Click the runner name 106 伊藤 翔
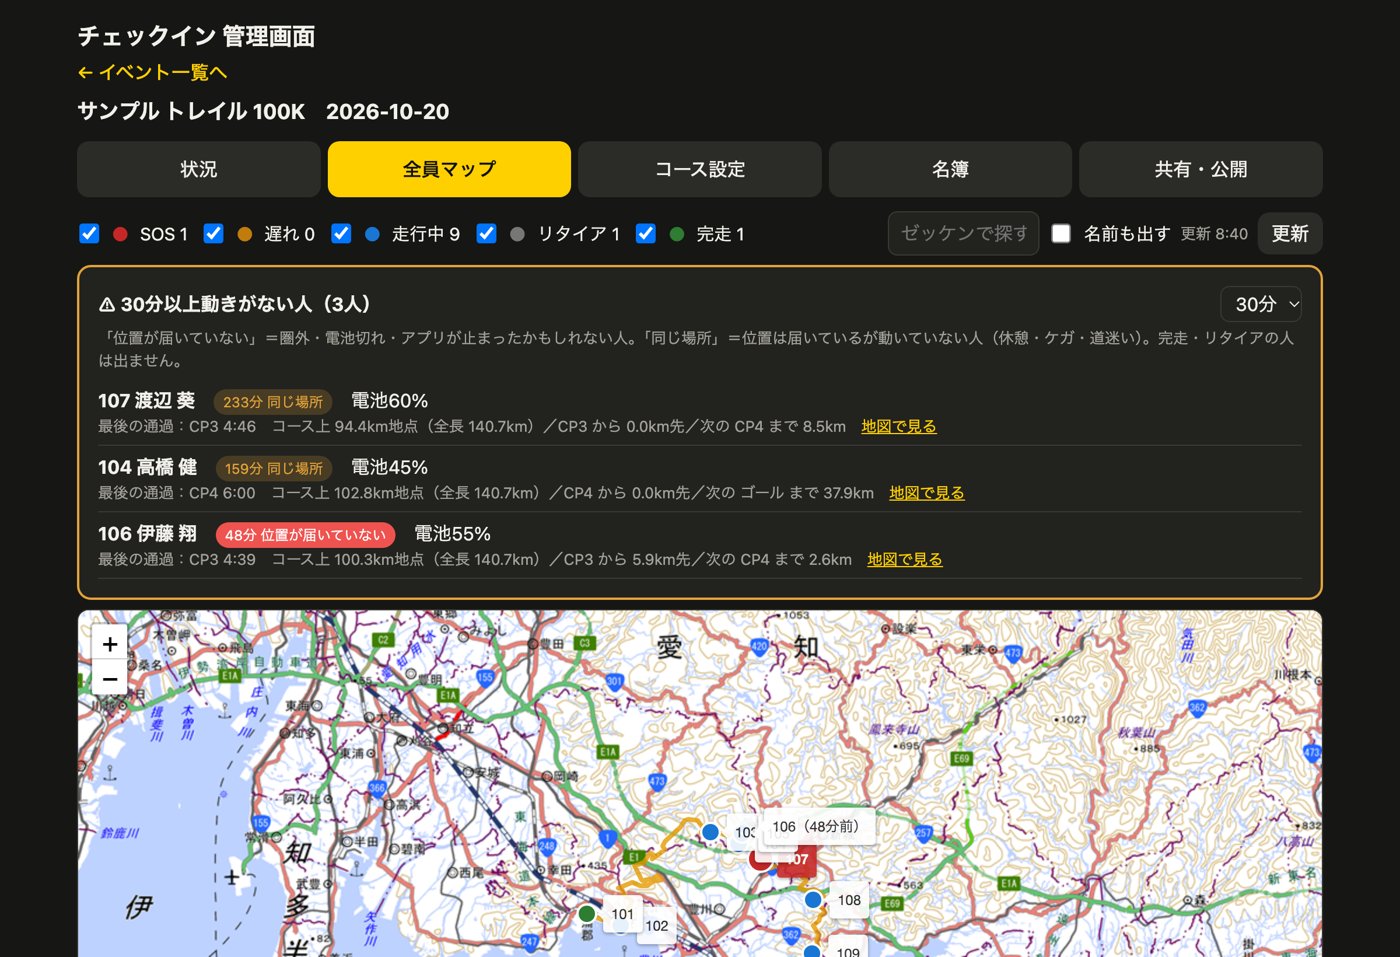 [148, 534]
